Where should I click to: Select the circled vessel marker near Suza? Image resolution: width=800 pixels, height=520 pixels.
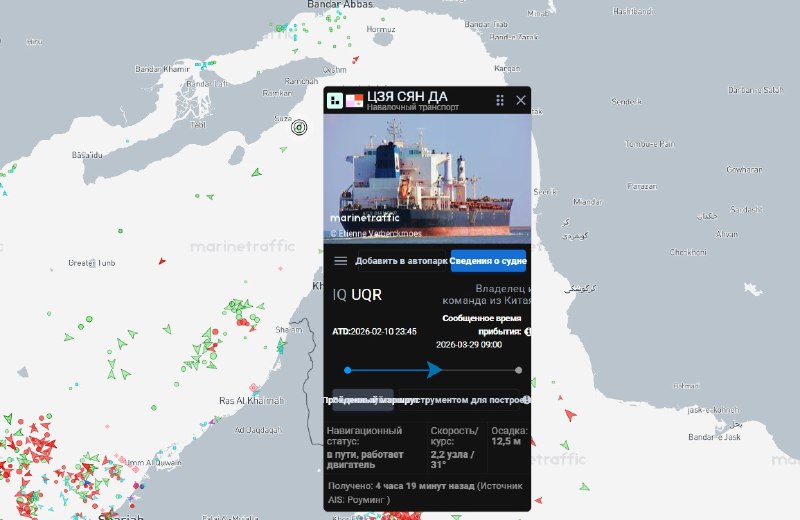(x=299, y=127)
